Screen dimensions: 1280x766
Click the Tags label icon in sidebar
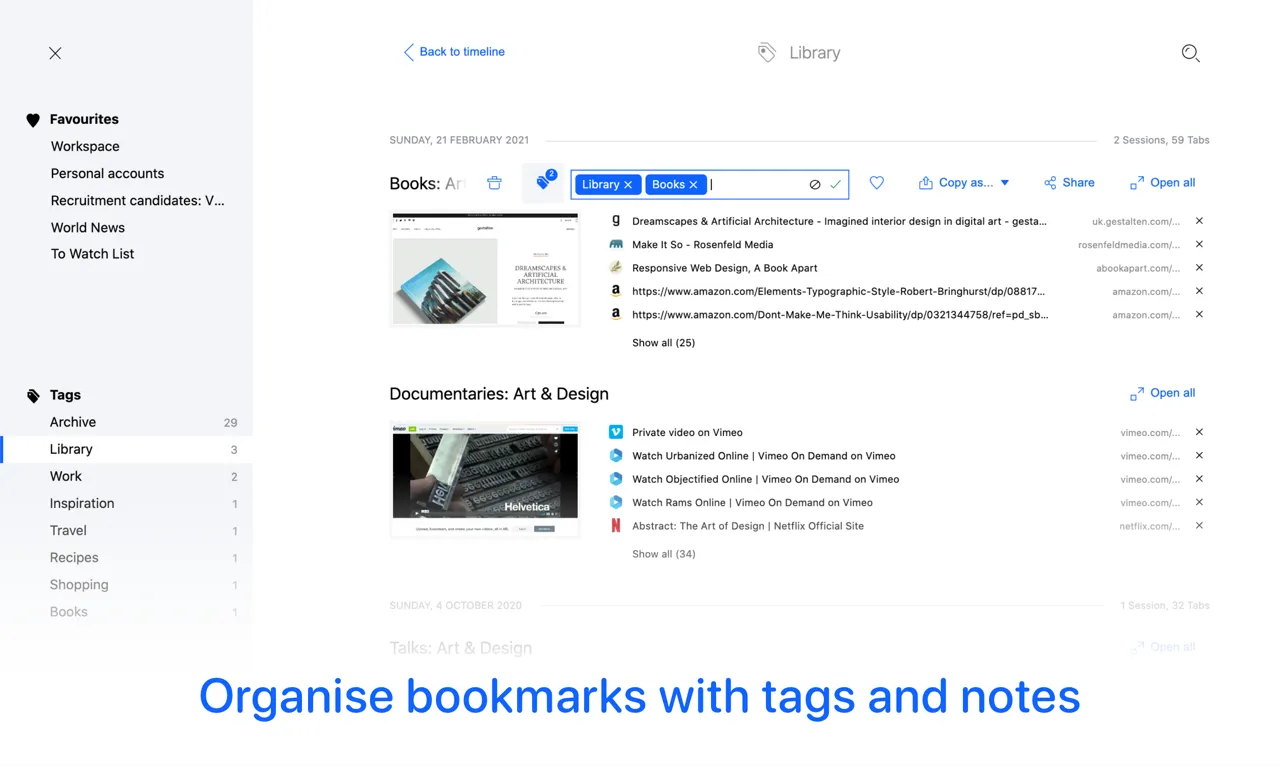pyautogui.click(x=33, y=394)
